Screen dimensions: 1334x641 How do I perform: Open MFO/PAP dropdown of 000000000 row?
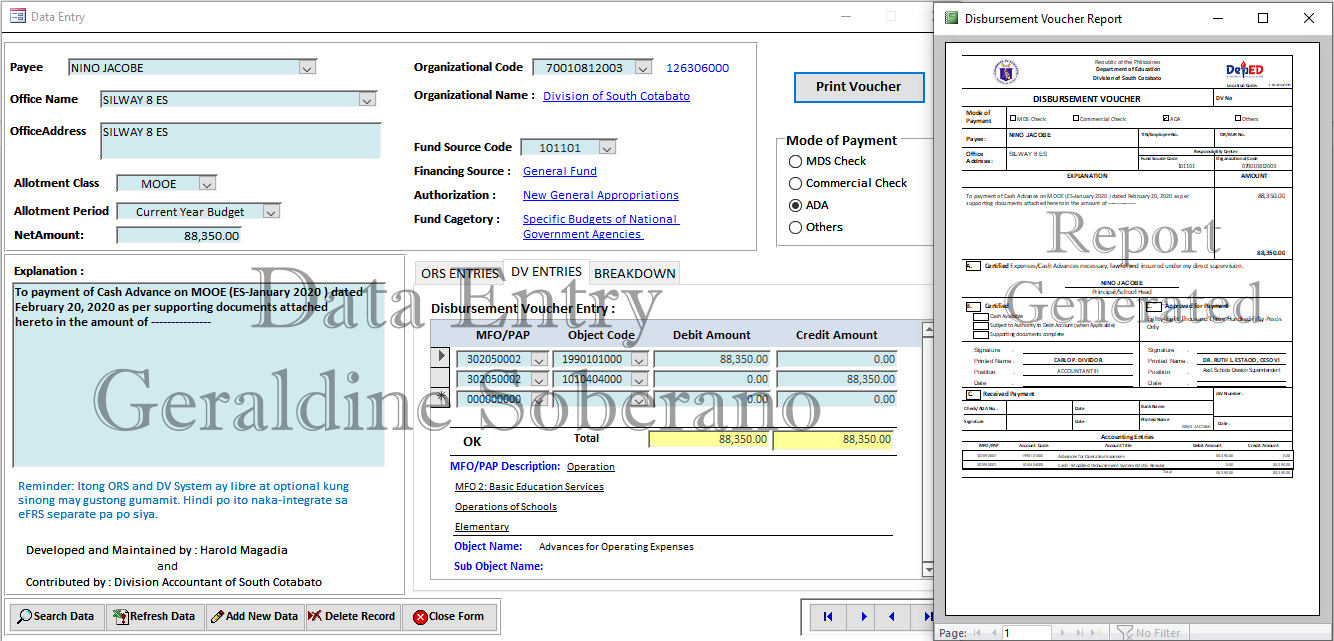pyautogui.click(x=539, y=399)
